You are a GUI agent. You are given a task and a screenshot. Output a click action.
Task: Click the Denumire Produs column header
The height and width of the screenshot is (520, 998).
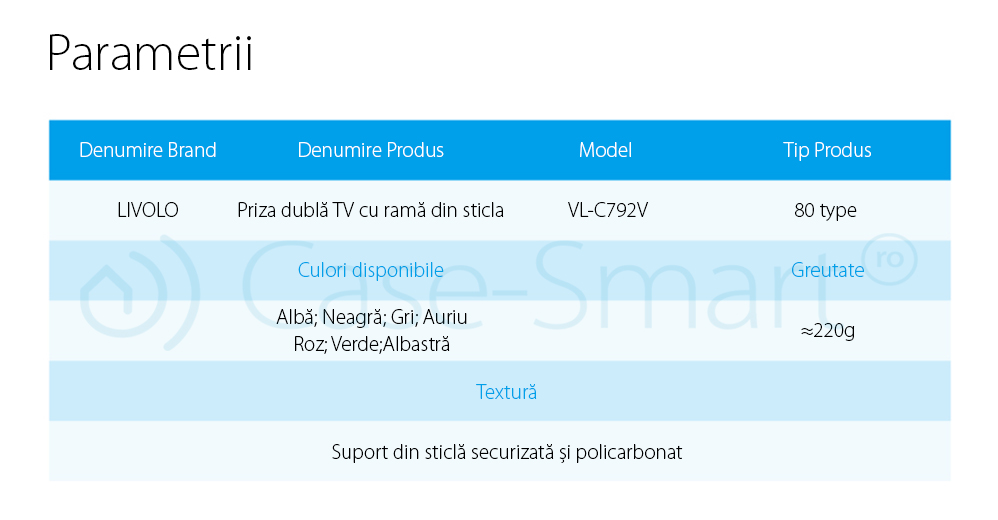tap(371, 150)
